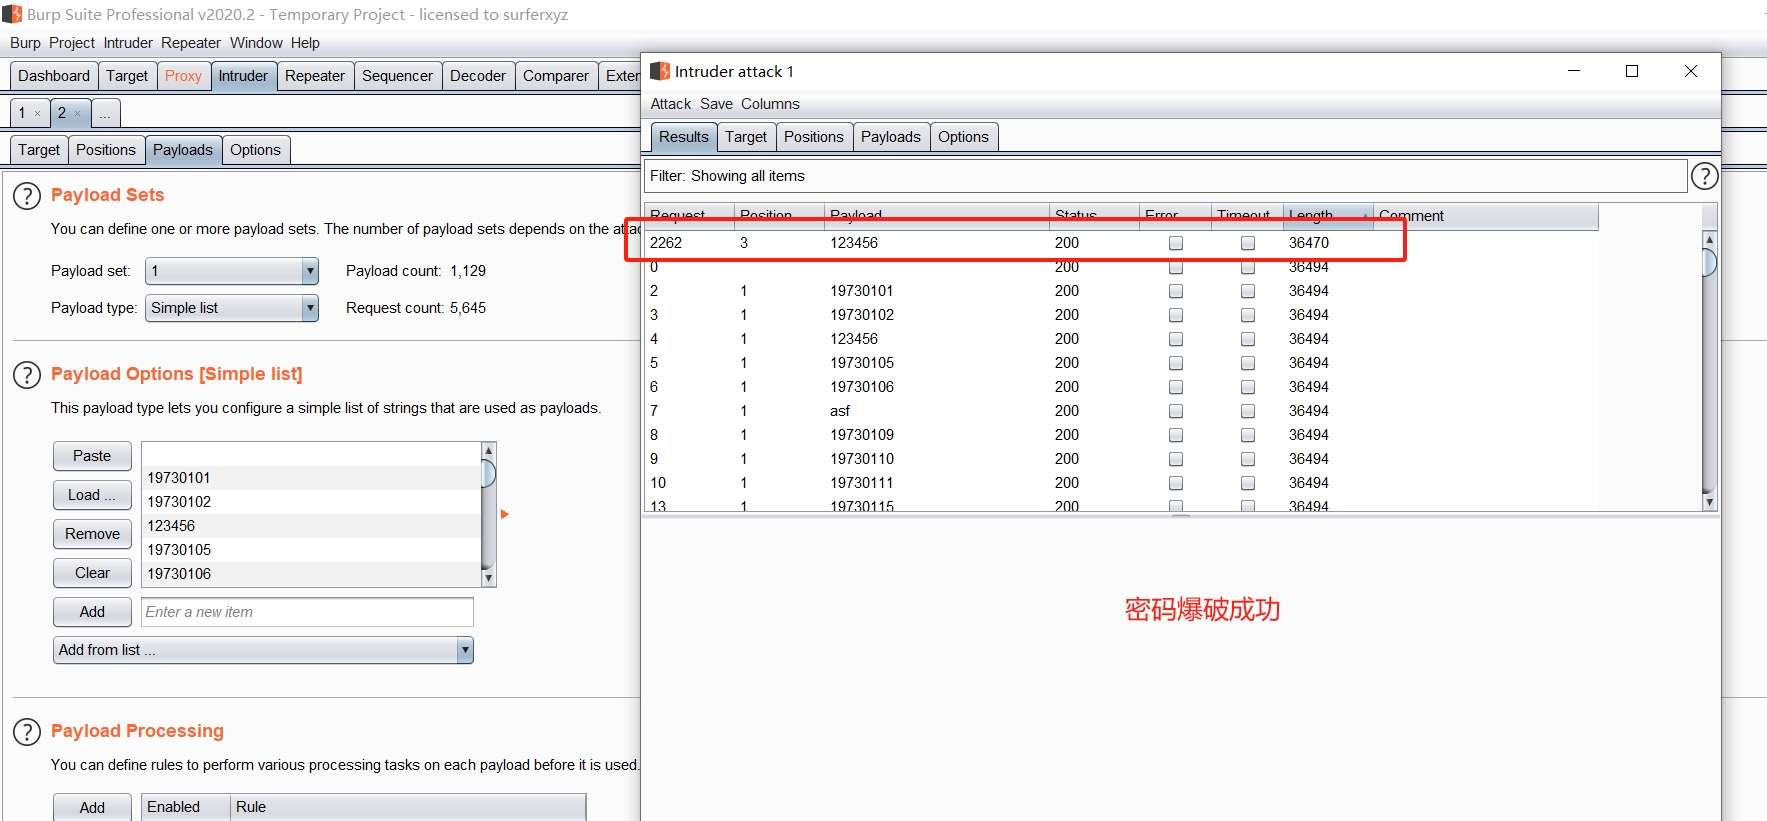The image size is (1767, 821).
Task: Switch to the Repeater tab
Action: click(x=315, y=76)
